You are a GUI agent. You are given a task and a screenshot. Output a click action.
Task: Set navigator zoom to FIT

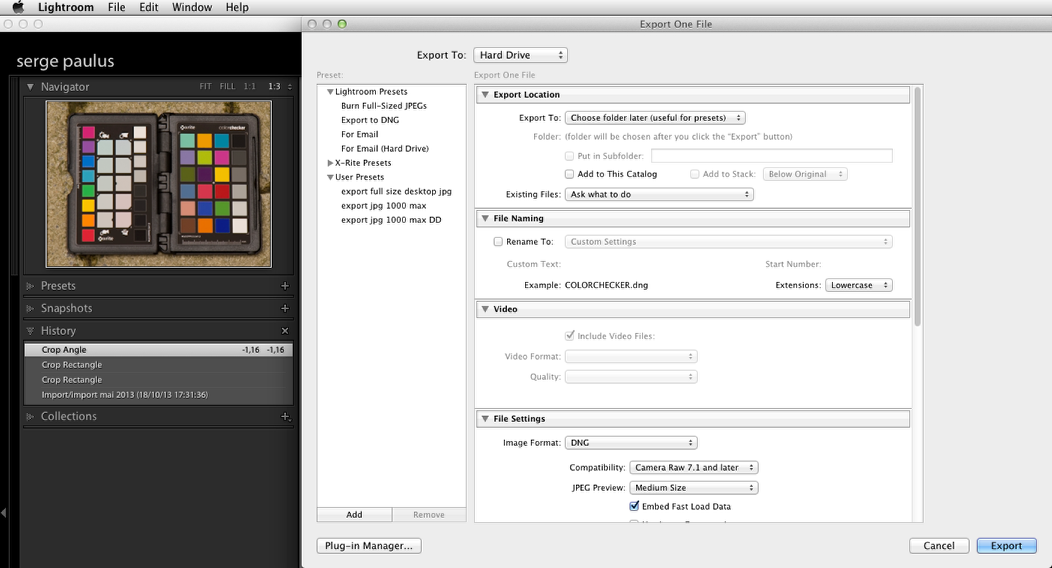205,87
